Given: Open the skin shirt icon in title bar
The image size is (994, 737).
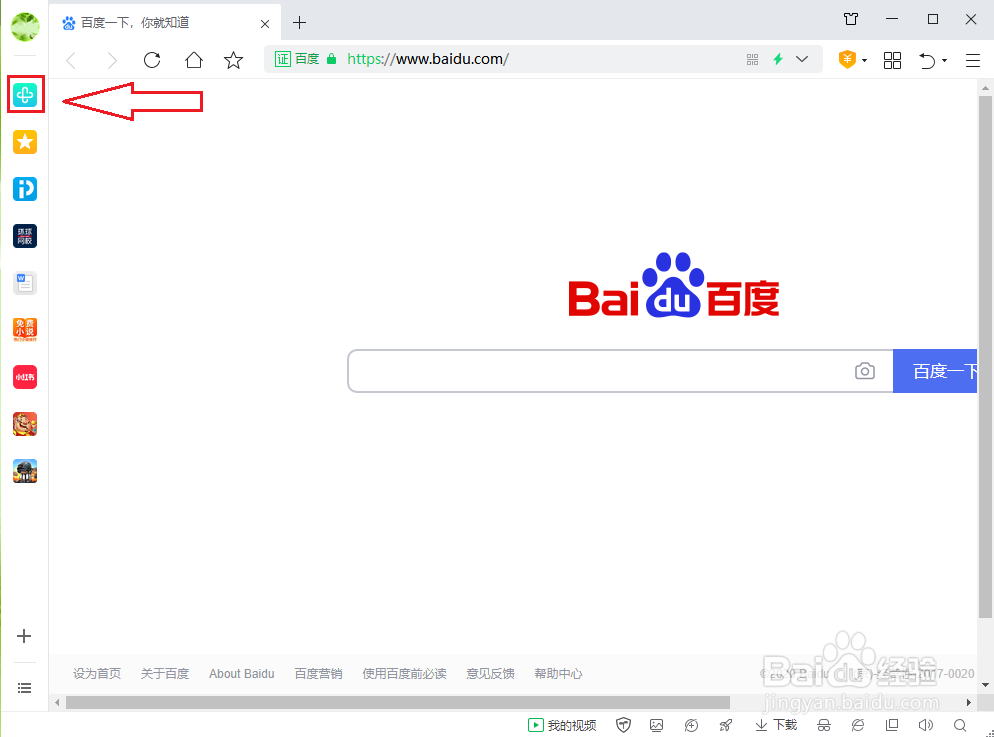Looking at the screenshot, I should pos(851,19).
